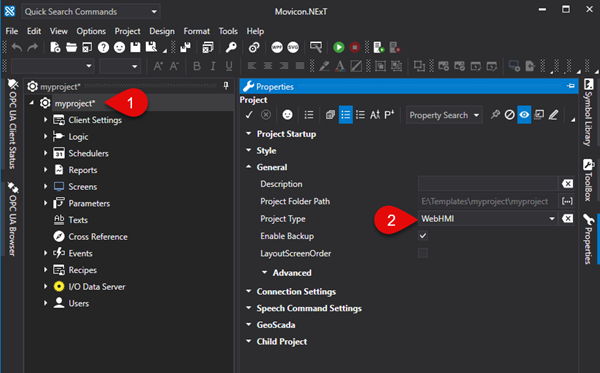The height and width of the screenshot is (373, 600).
Task: Browse Project Folder Path with ellipsis button
Action: [x=567, y=201]
